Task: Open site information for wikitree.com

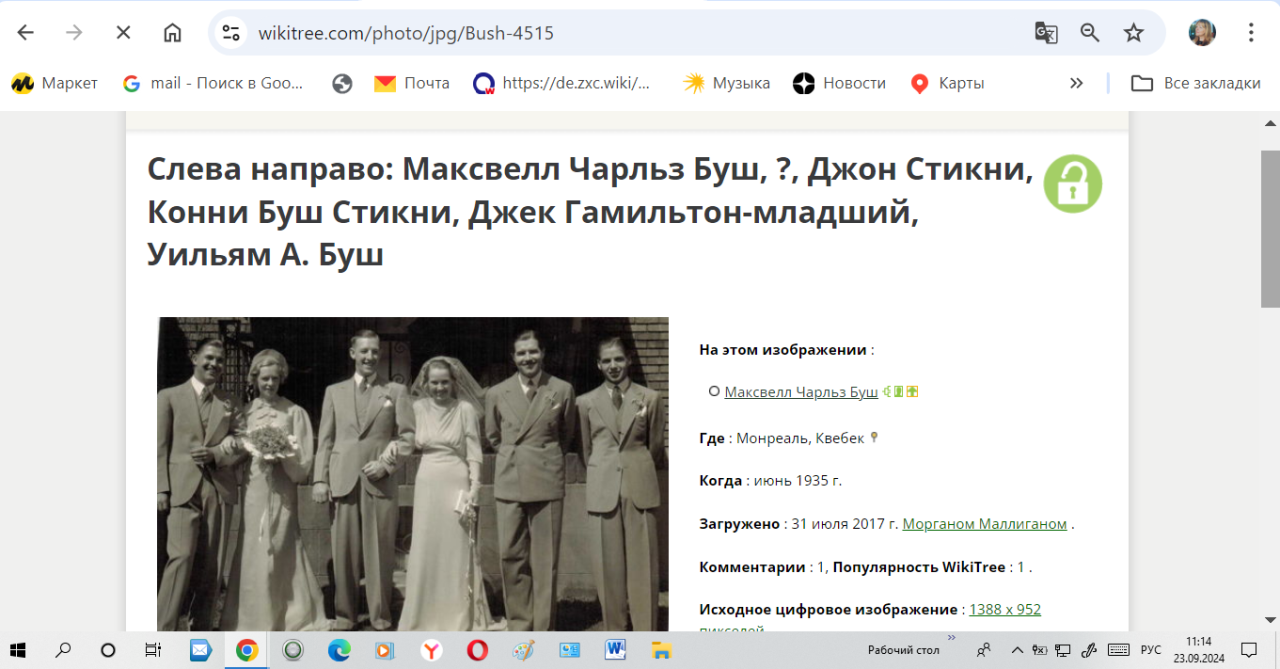Action: pos(232,33)
